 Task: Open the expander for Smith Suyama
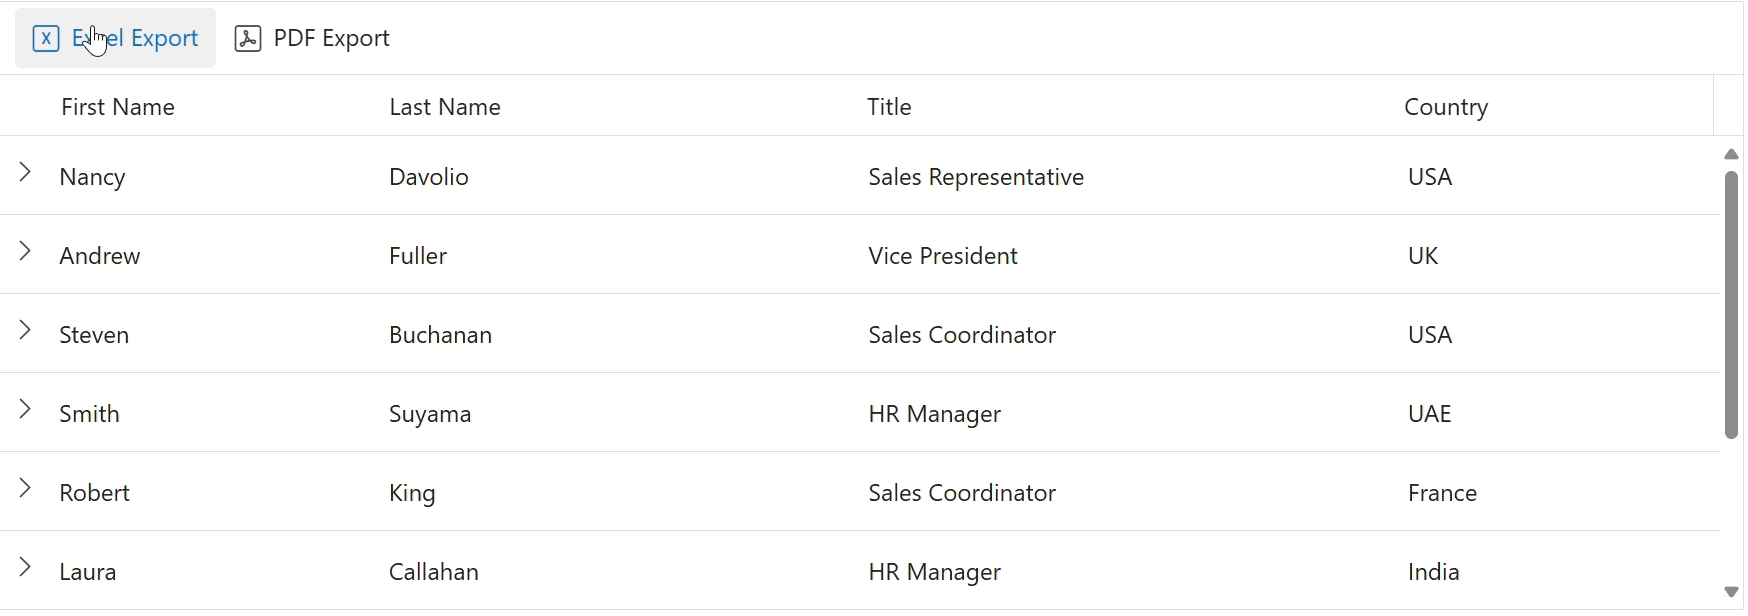point(25,410)
